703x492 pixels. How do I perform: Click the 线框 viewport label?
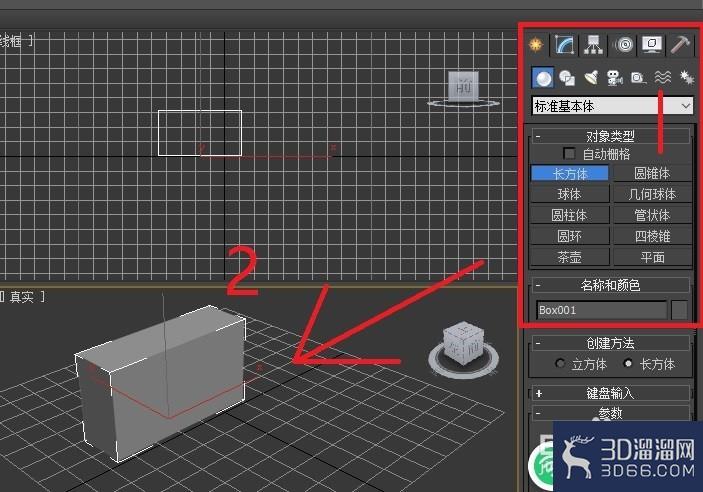(11, 41)
